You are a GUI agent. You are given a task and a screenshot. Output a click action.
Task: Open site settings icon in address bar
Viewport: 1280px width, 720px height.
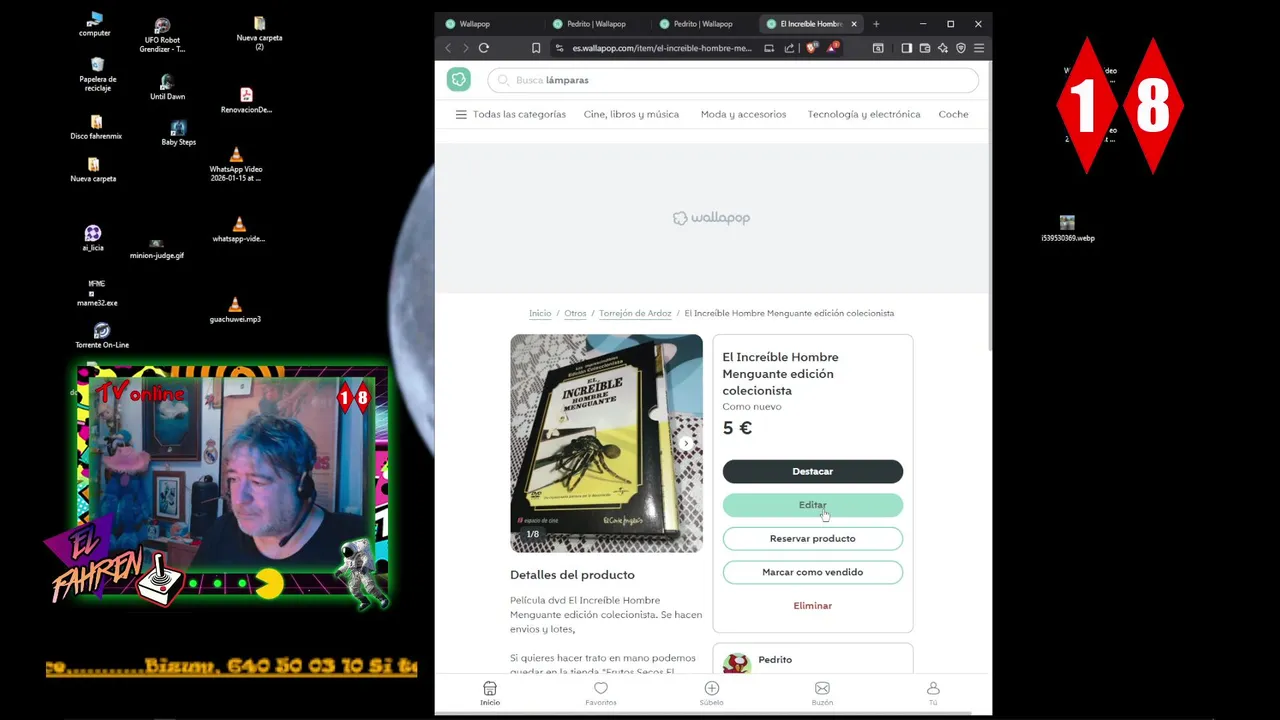(560, 48)
